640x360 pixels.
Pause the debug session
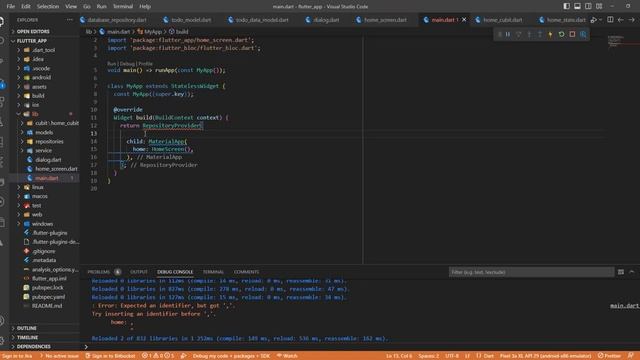tap(508, 34)
